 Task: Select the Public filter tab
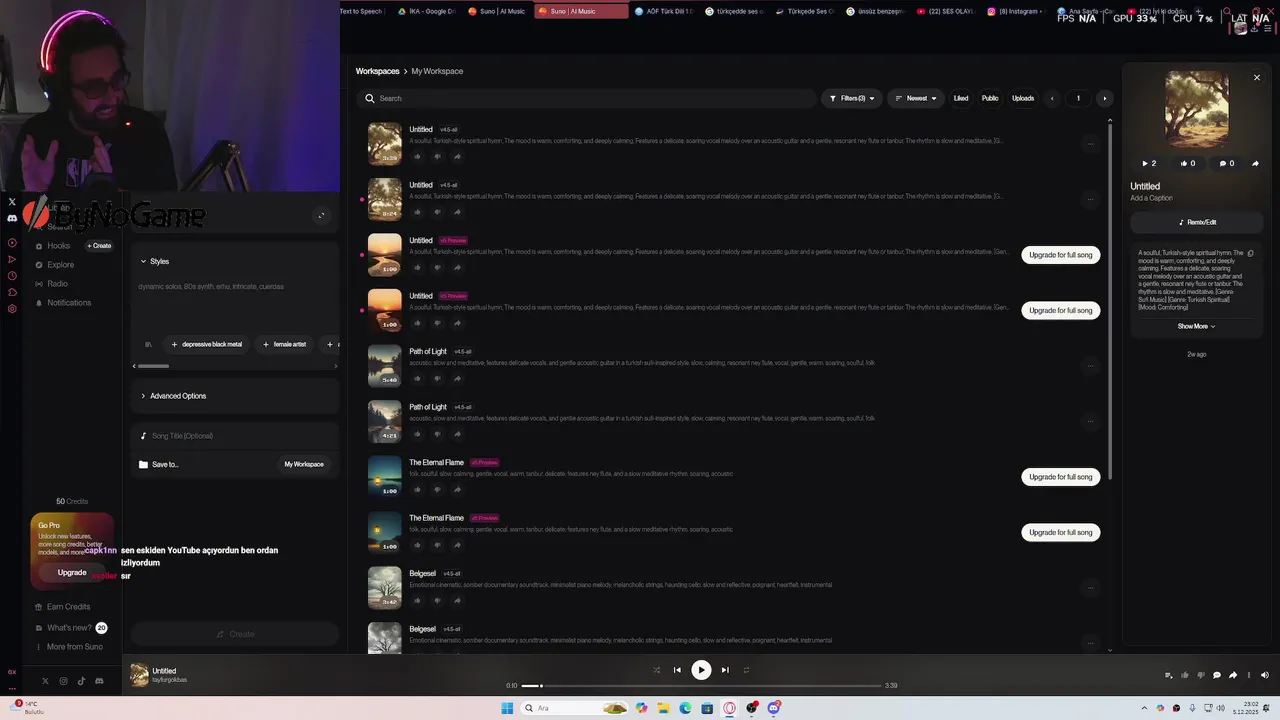click(x=990, y=98)
